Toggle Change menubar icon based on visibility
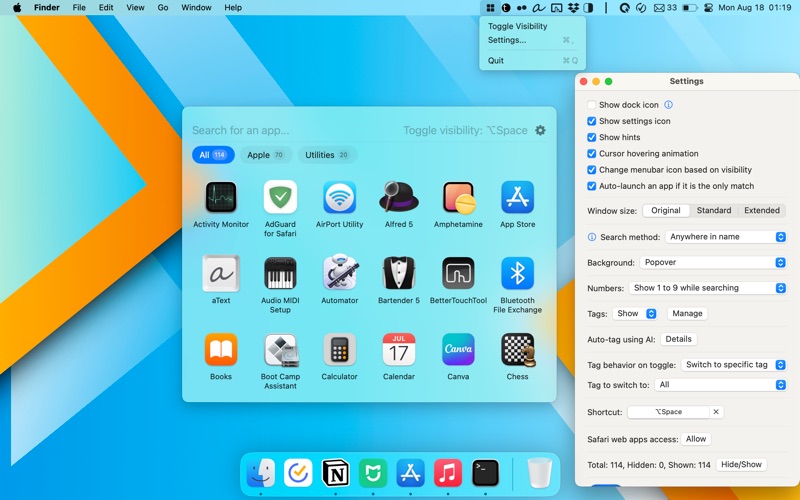800x500 pixels. click(x=591, y=170)
